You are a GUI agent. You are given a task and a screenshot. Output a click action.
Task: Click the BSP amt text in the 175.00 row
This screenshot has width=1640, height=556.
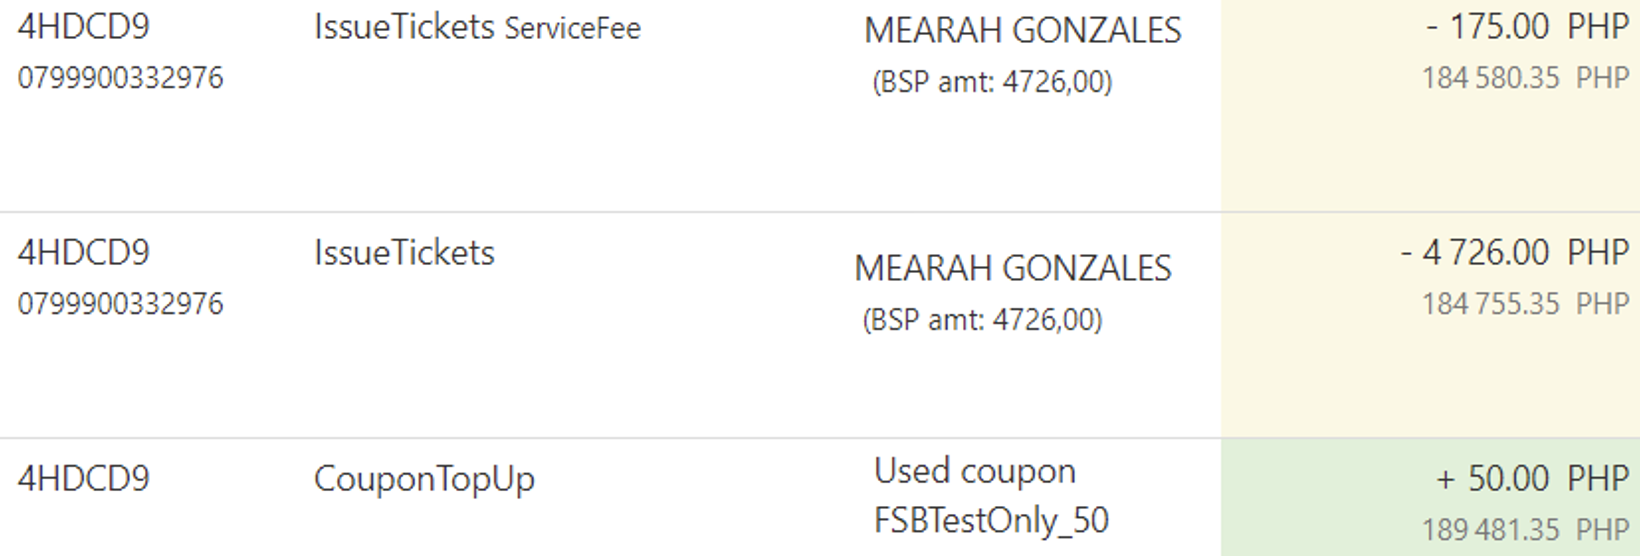(x=991, y=82)
